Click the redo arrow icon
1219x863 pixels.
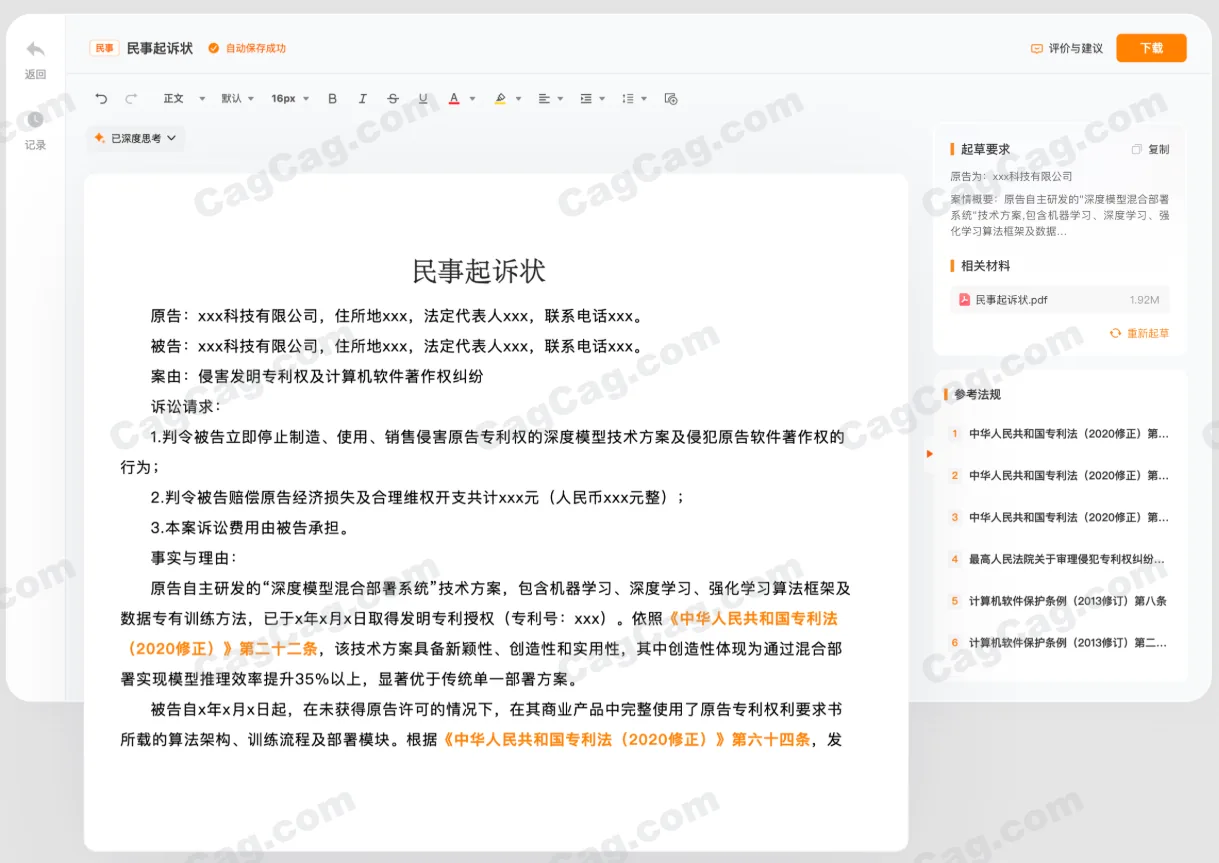[x=131, y=98]
